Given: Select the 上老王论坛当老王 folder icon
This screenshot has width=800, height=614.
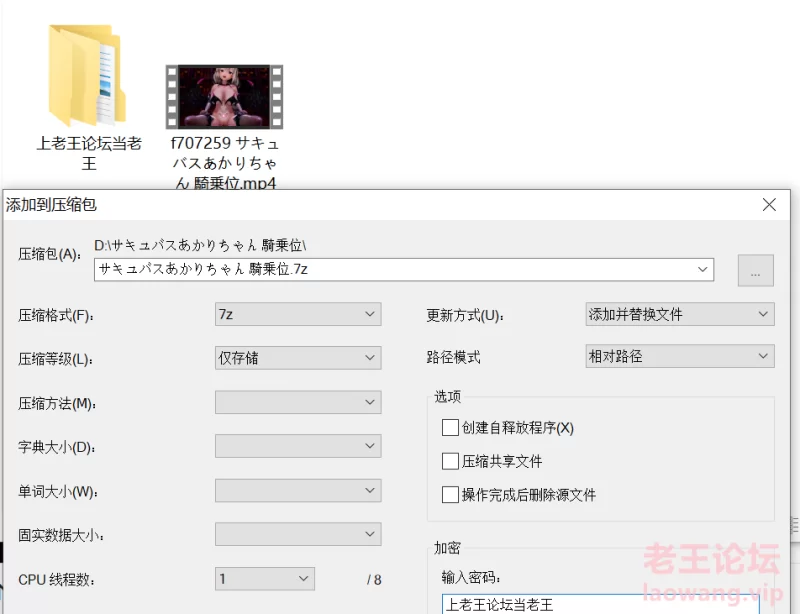Looking at the screenshot, I should (x=87, y=76).
